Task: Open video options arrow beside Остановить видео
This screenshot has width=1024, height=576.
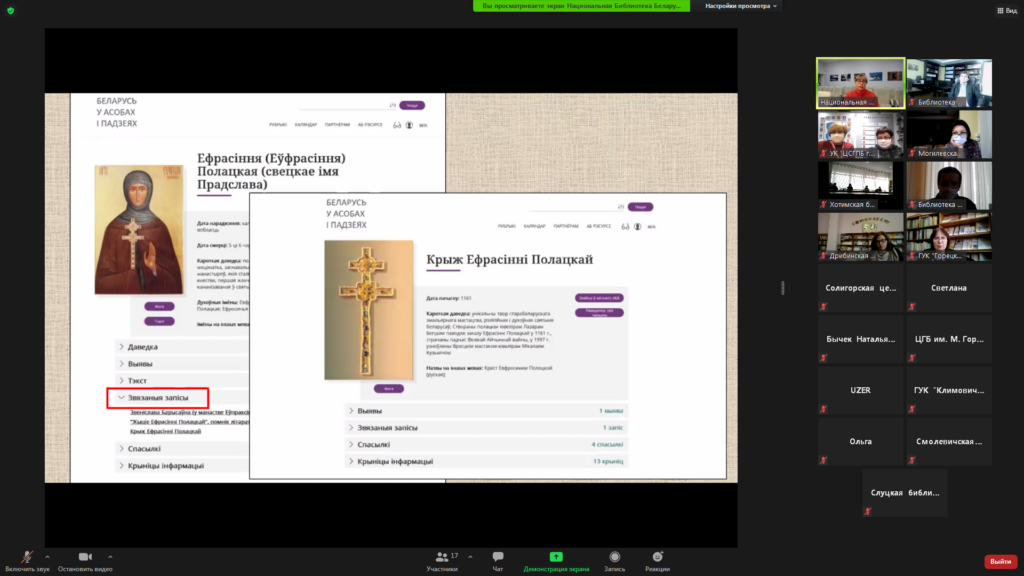Action: pyautogui.click(x=110, y=557)
